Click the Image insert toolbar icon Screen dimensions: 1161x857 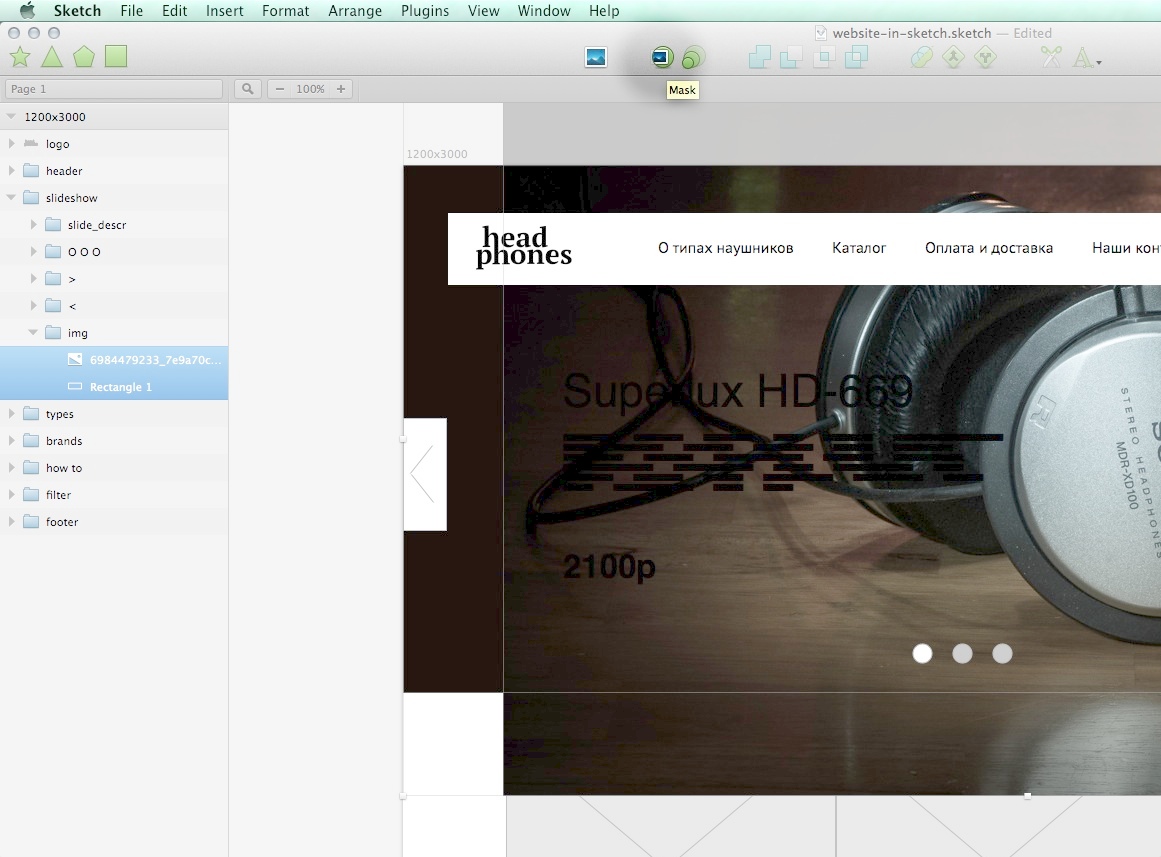coord(596,57)
